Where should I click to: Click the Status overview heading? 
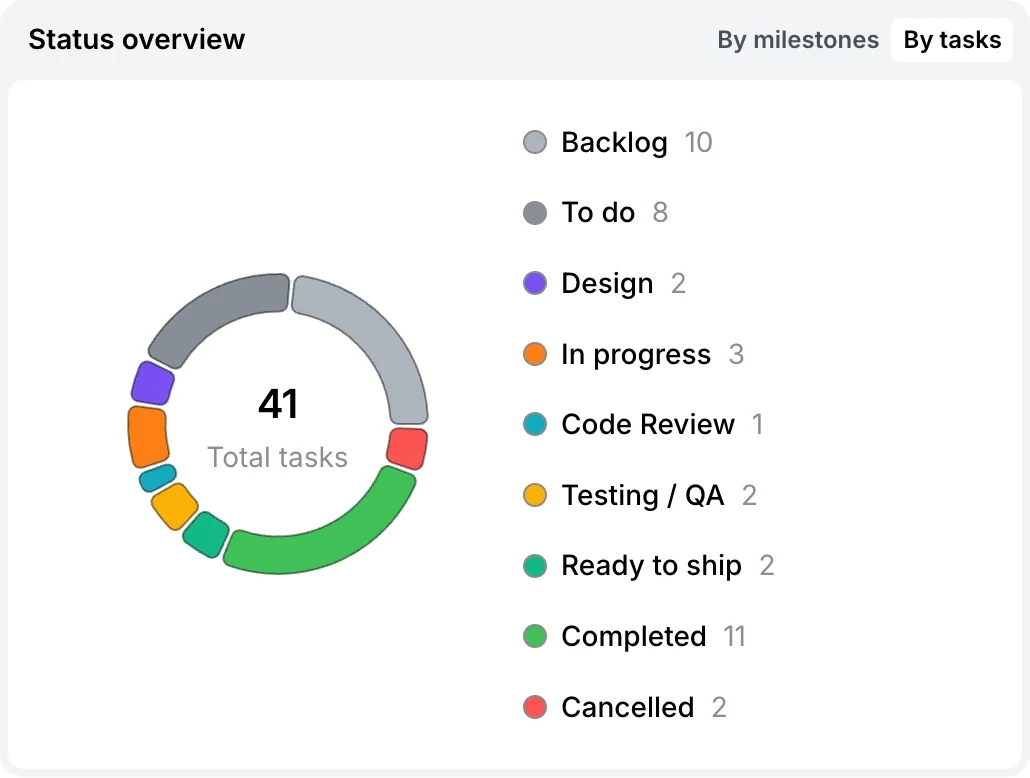[137, 39]
